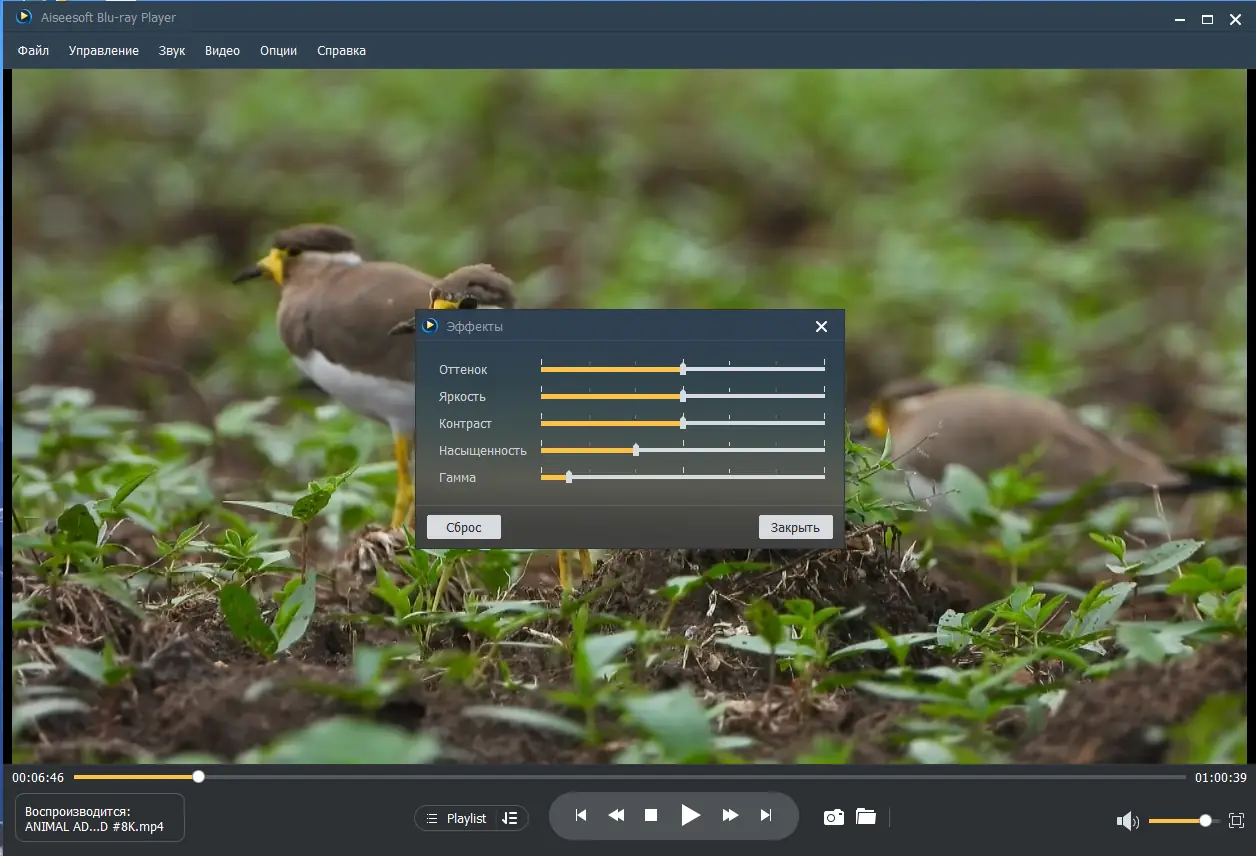1256x856 pixels.
Task: Stop the video playback
Action: (x=651, y=816)
